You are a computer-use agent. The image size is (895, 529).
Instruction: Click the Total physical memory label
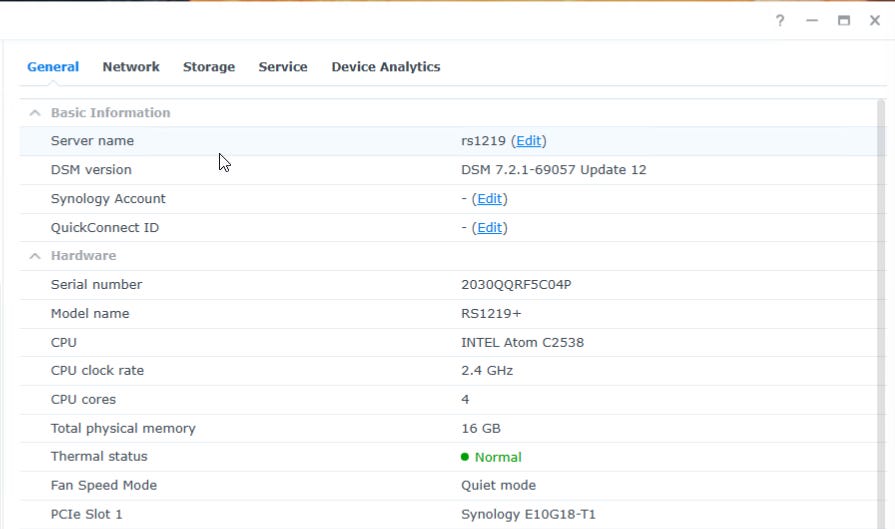coord(123,429)
